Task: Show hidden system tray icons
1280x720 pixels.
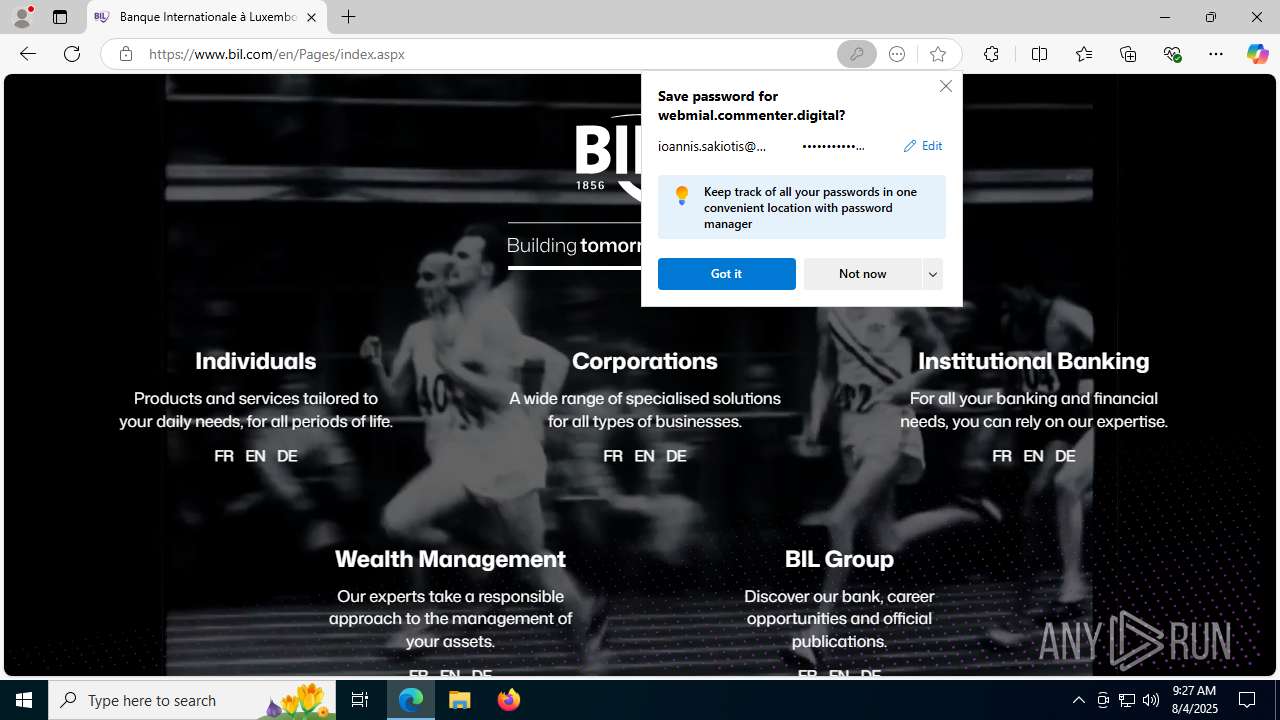Action: (1078, 700)
